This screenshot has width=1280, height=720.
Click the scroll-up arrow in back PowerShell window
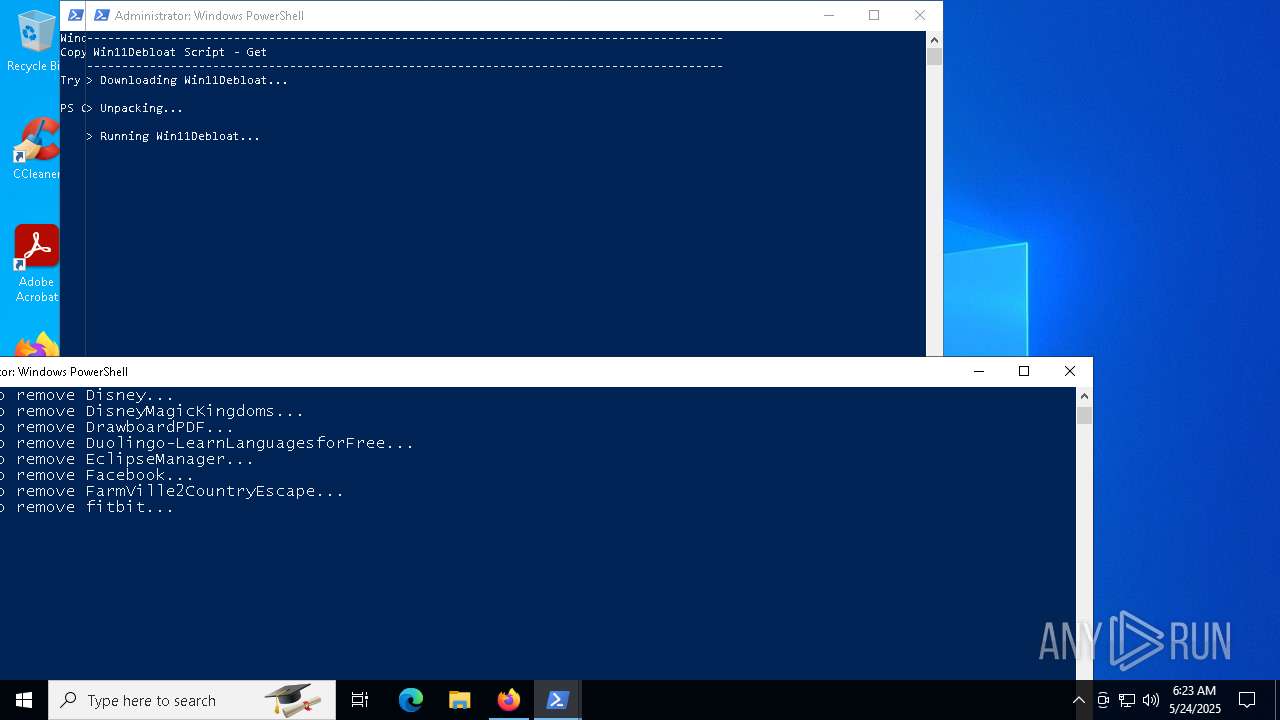point(934,40)
